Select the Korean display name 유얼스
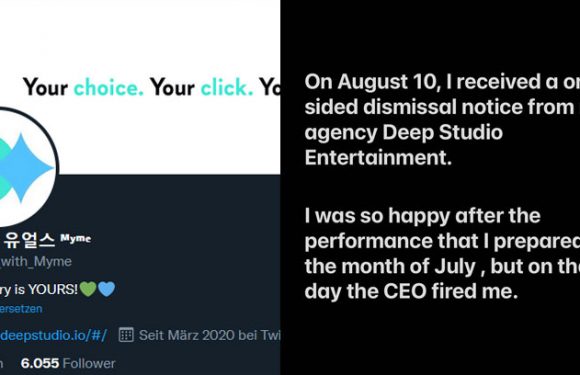This screenshot has height=375, width=580. coord(30,240)
